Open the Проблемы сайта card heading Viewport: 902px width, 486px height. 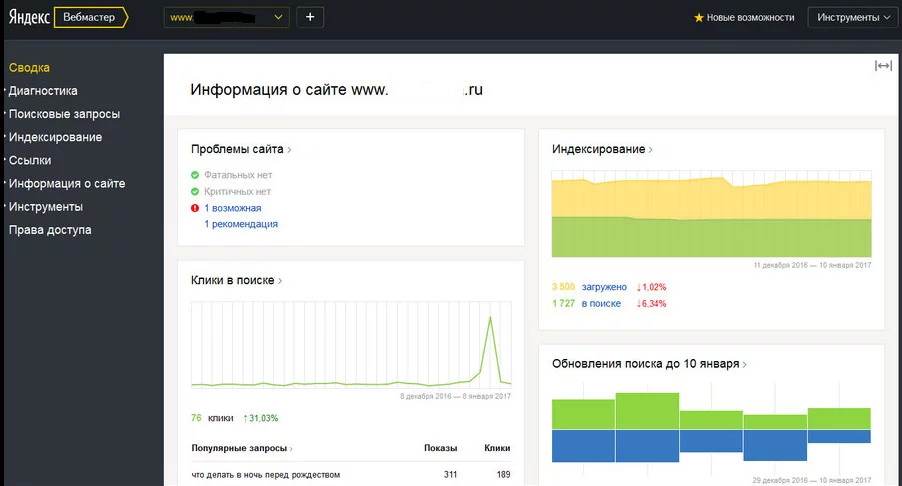pyautogui.click(x=237, y=149)
